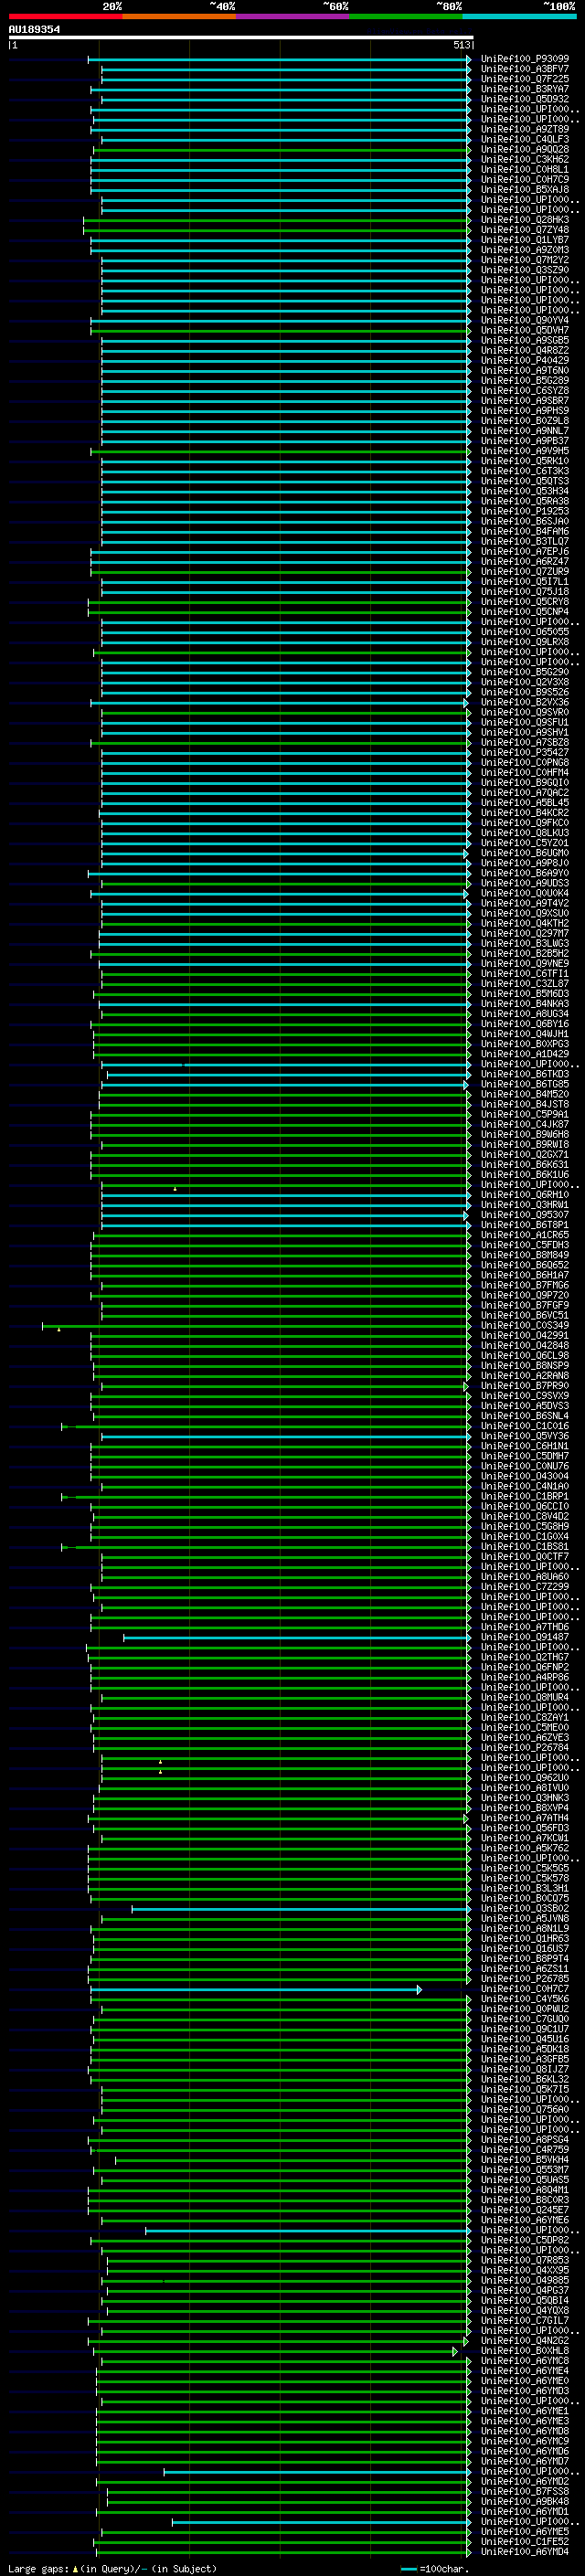Select UniRef100_C0S349 hit

[525, 1325]
